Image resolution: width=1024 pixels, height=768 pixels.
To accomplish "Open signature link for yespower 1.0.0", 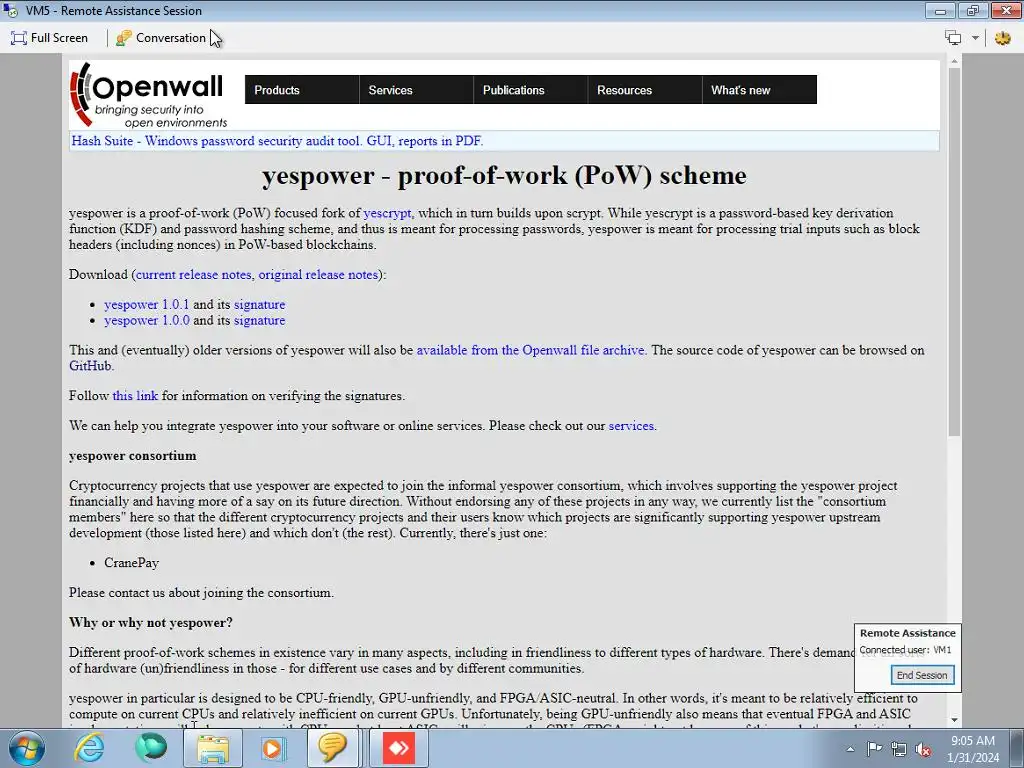I will (259, 321).
